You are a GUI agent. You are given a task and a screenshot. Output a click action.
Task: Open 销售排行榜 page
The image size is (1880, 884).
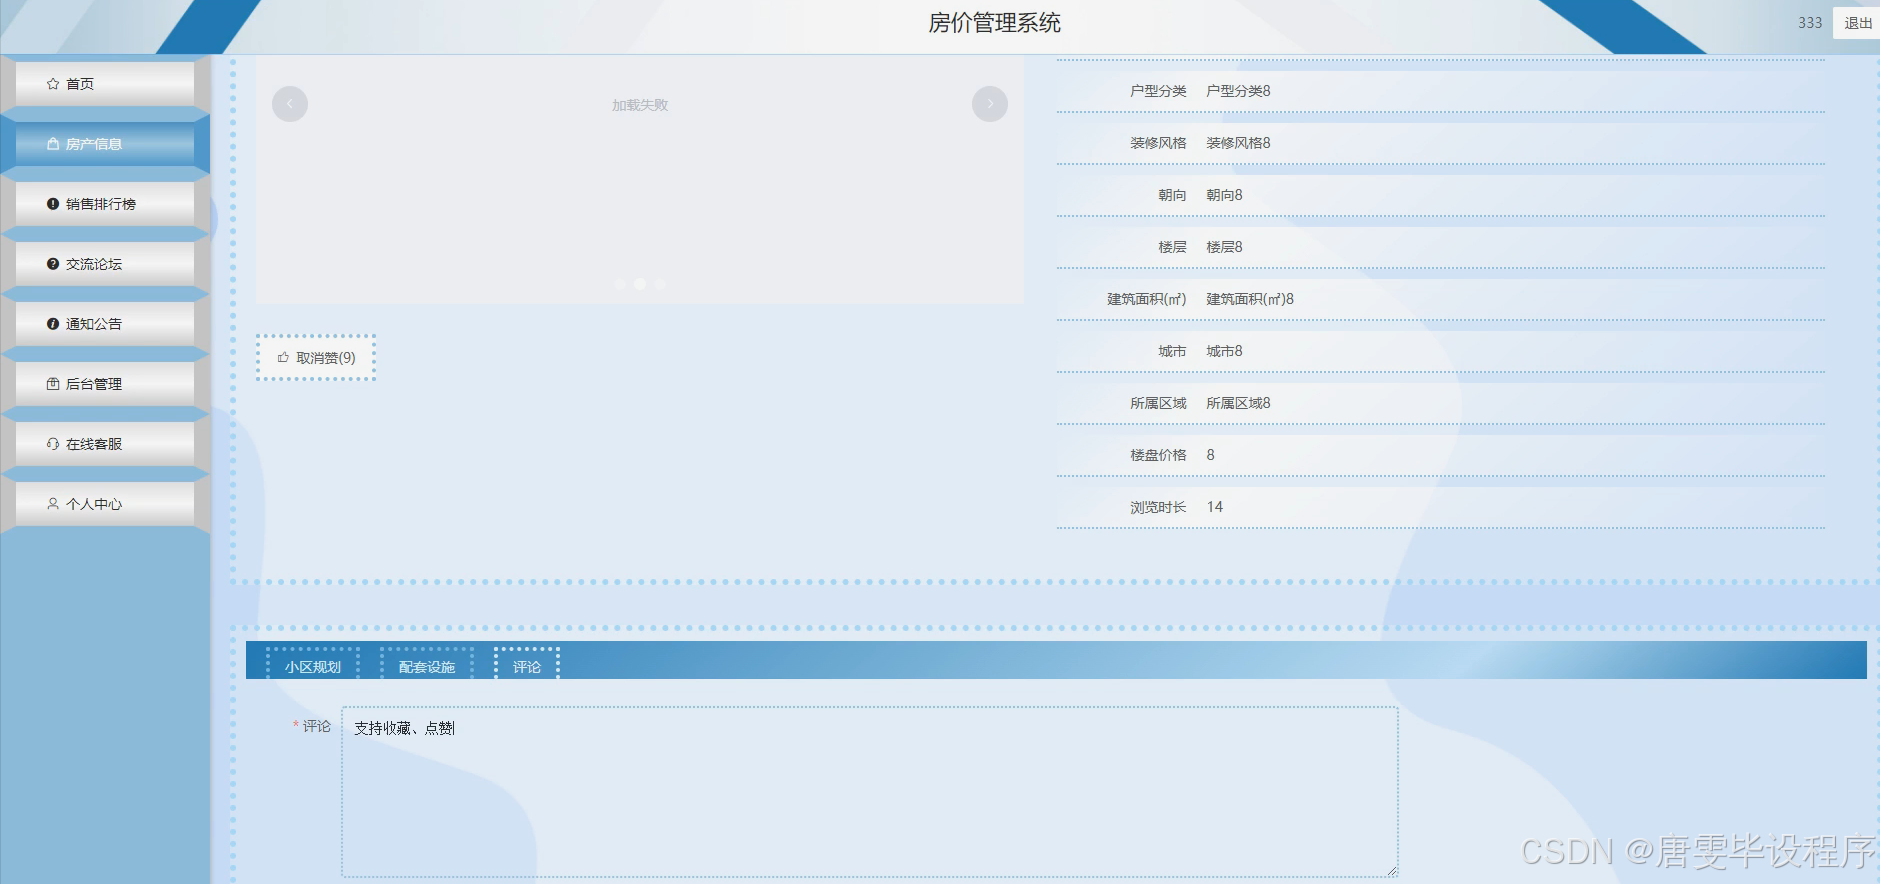click(105, 204)
